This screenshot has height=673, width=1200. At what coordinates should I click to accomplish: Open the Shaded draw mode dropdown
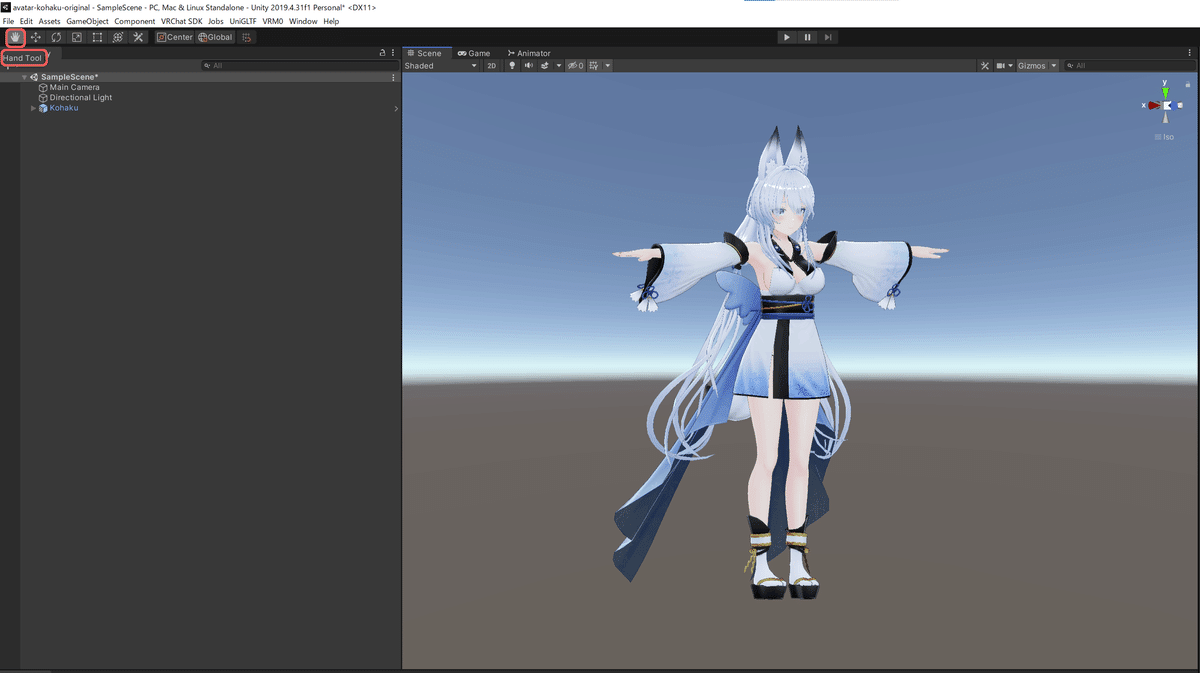[441, 66]
